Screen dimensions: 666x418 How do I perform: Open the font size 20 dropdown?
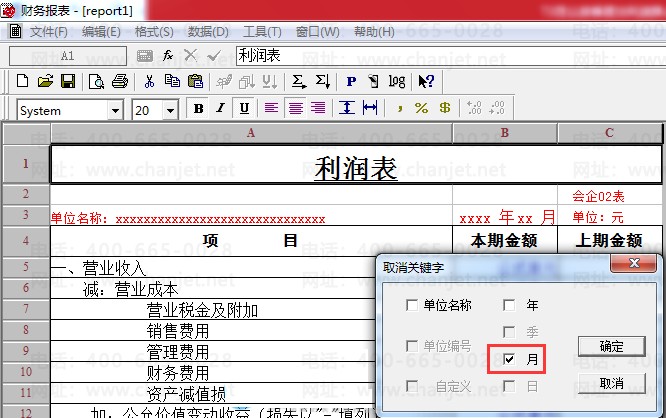coord(170,111)
